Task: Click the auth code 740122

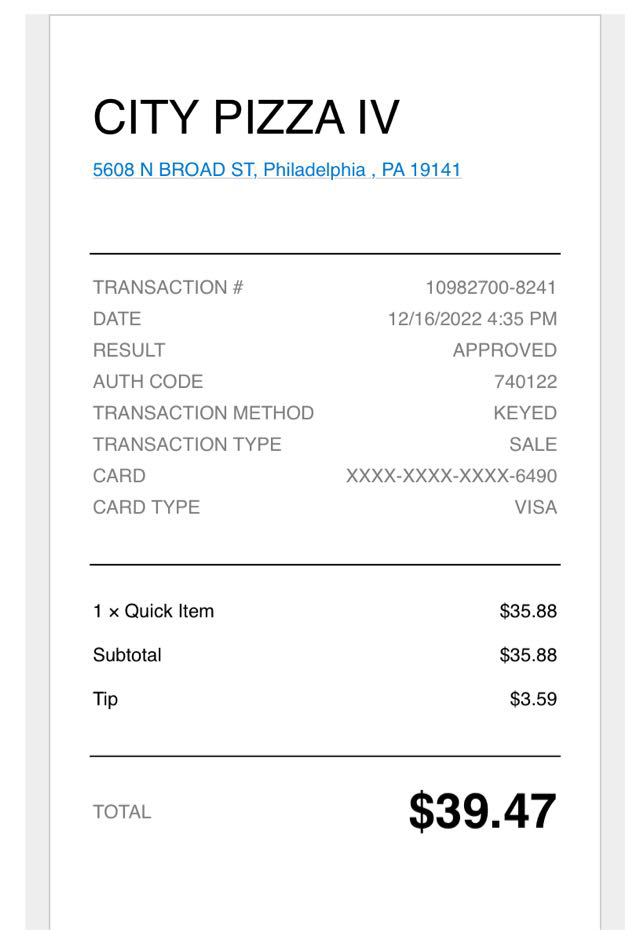Action: pyautogui.click(x=525, y=381)
